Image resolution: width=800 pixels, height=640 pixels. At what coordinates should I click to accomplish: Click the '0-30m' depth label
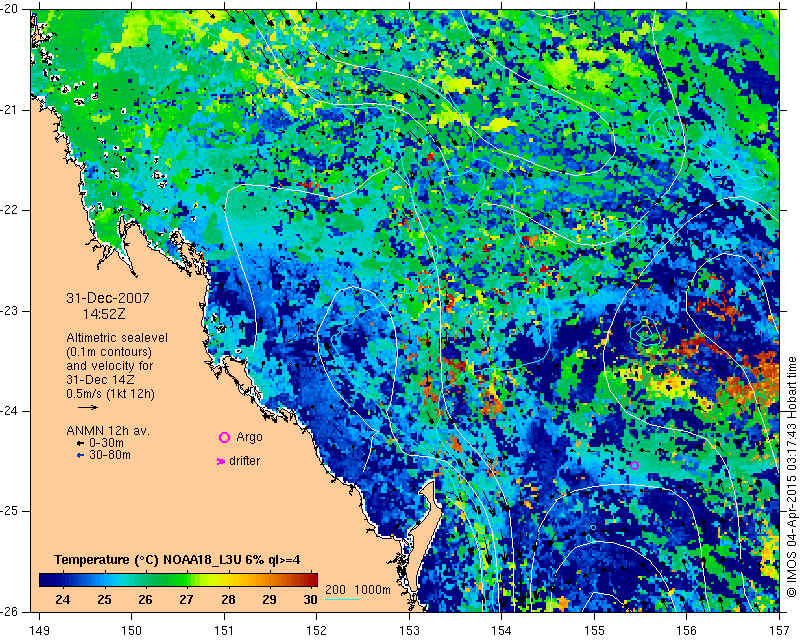click(106, 443)
